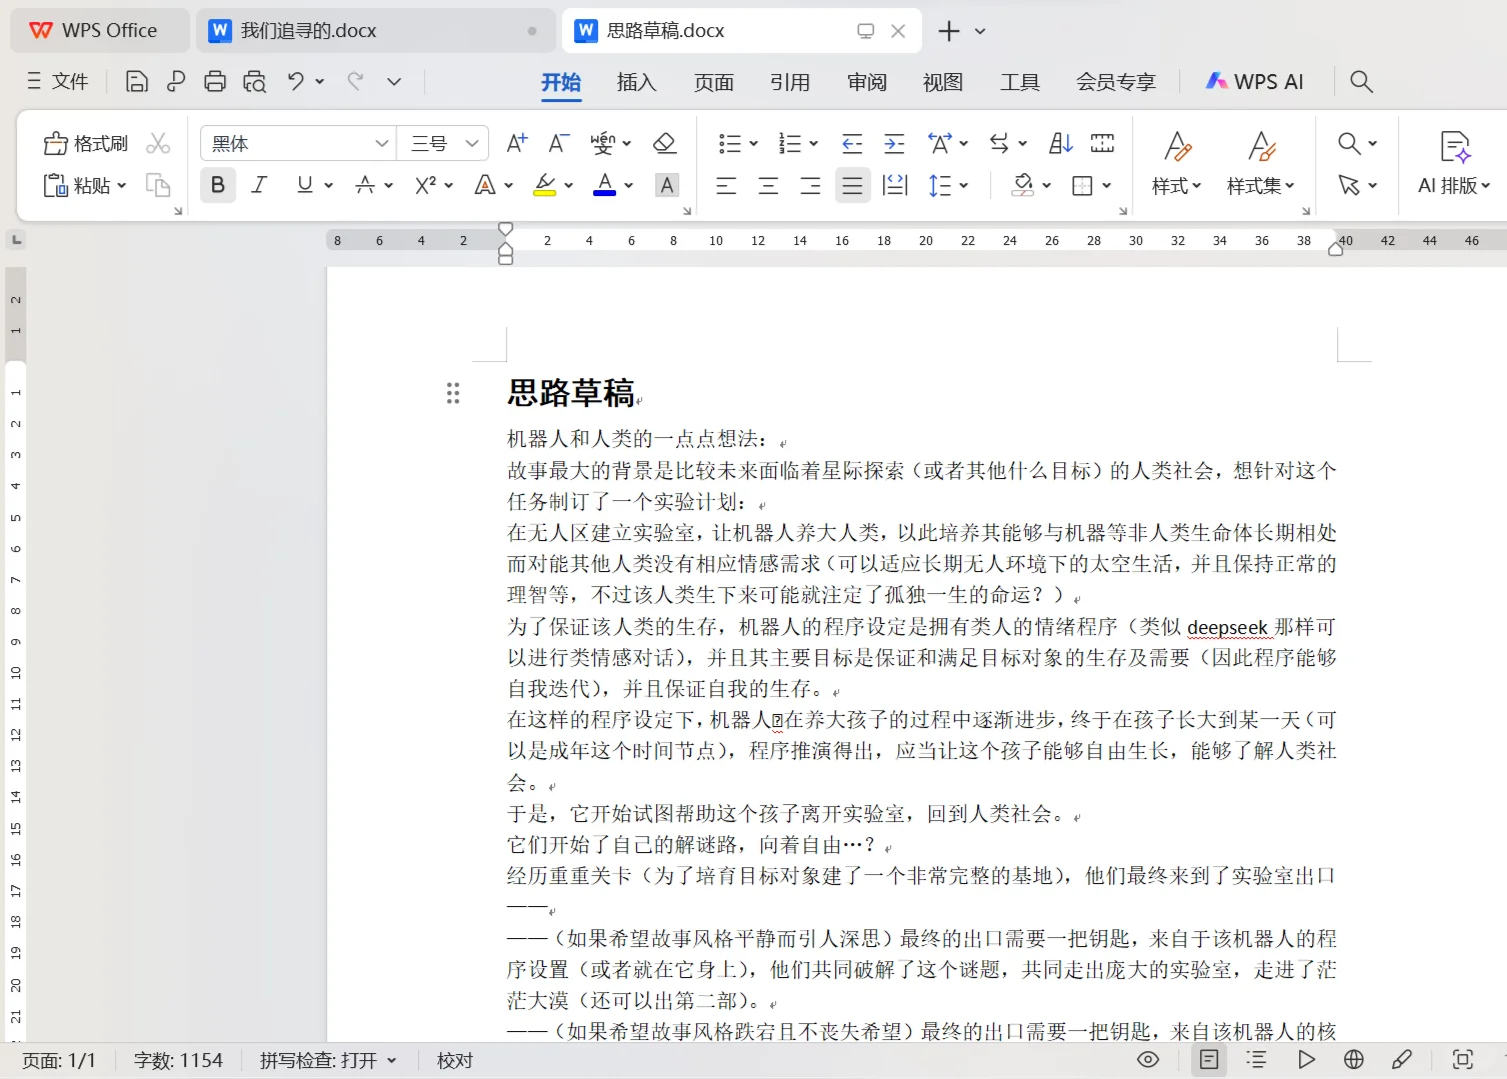Click the word count 字数: 1154 display
The width and height of the screenshot is (1507, 1079).
pos(178,1059)
